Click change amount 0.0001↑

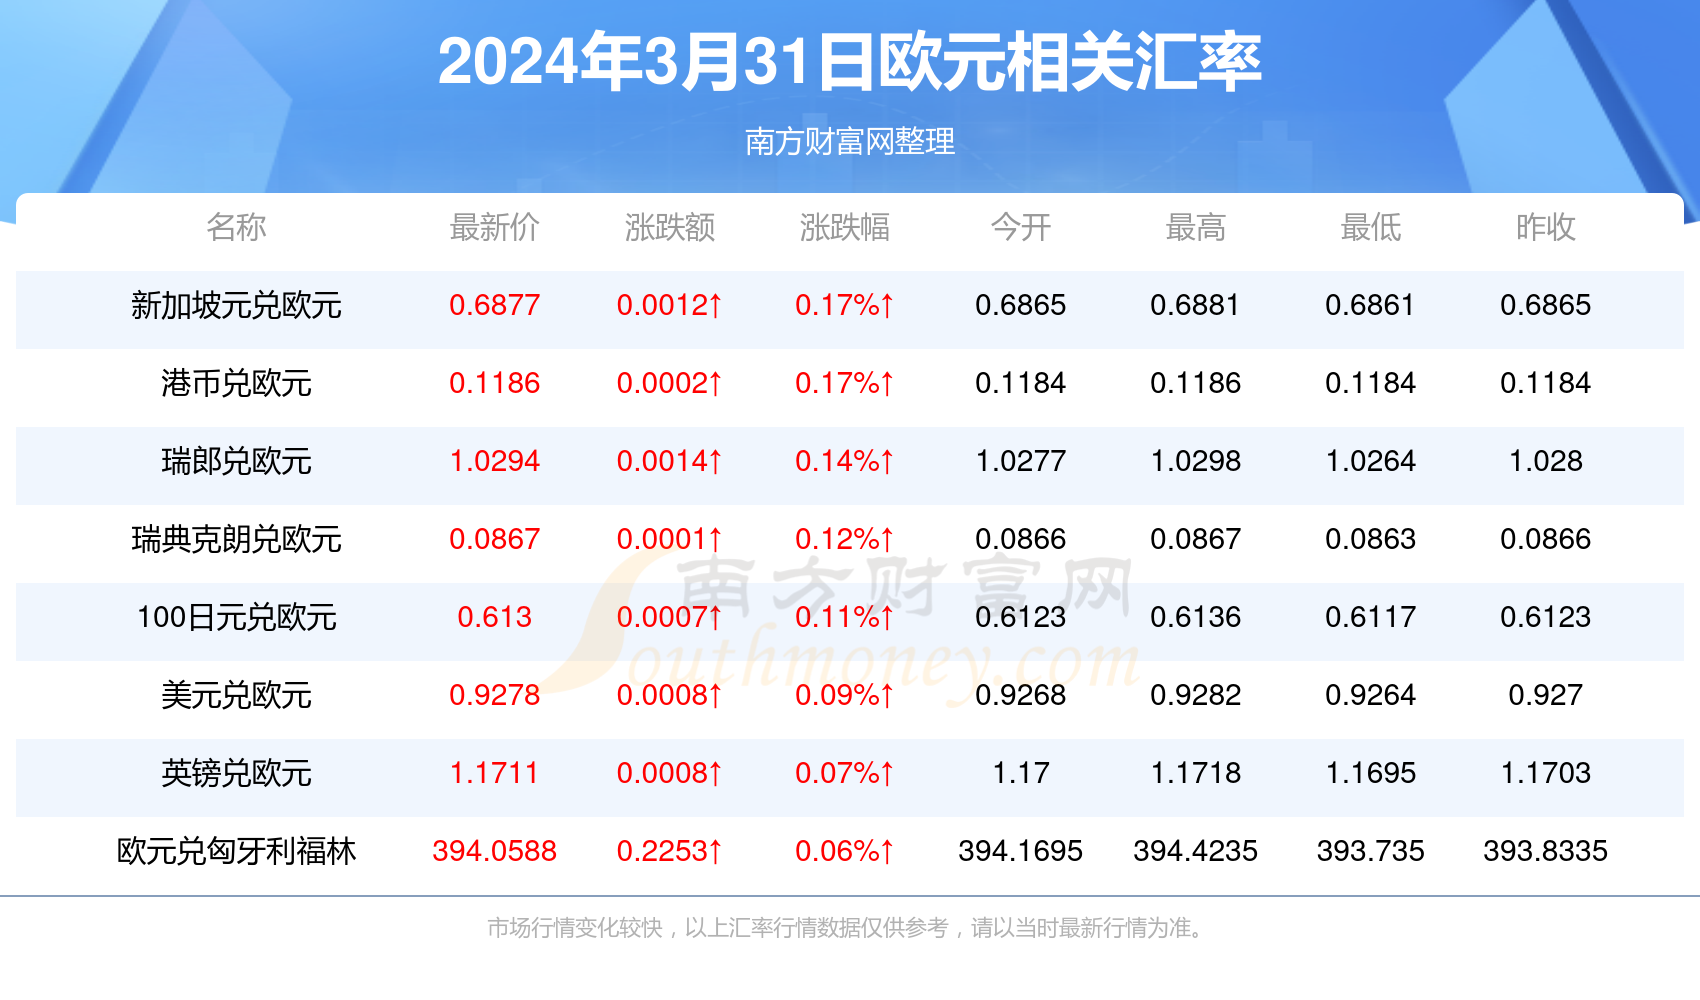(669, 539)
